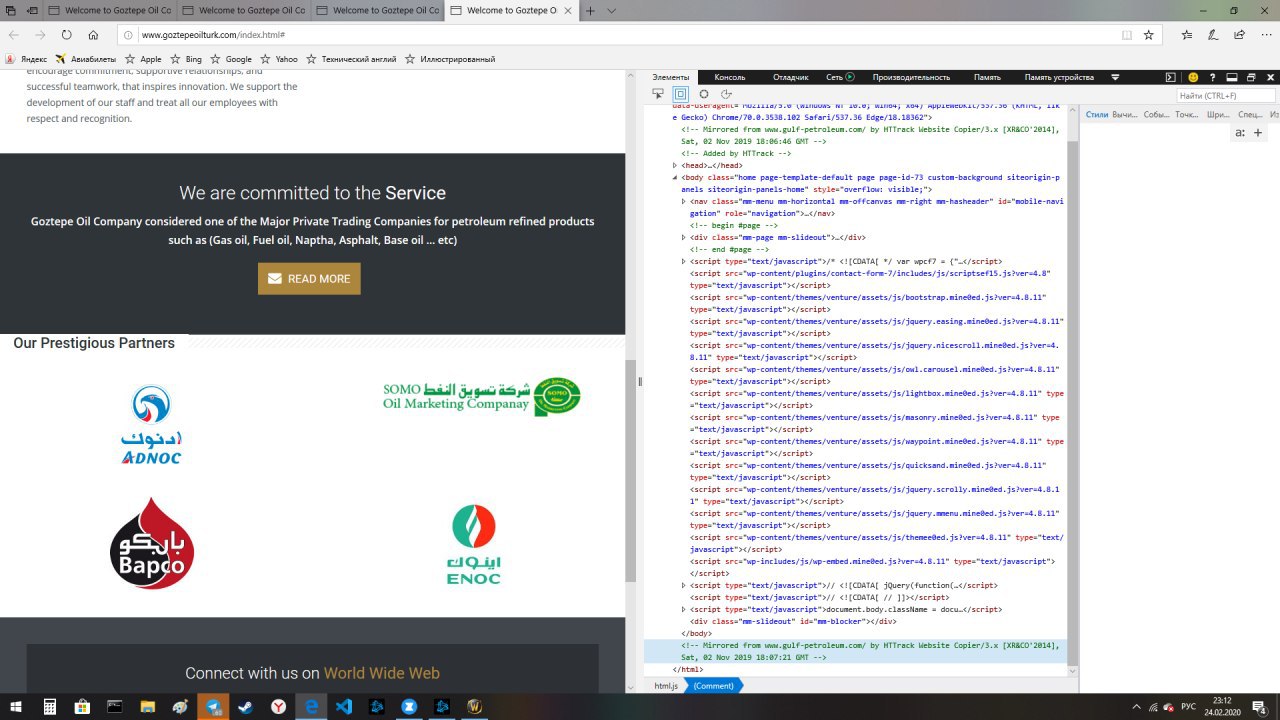Viewport: 1280px width, 720px height.
Task: Open DevTools help question mark icon
Action: 1212,77
